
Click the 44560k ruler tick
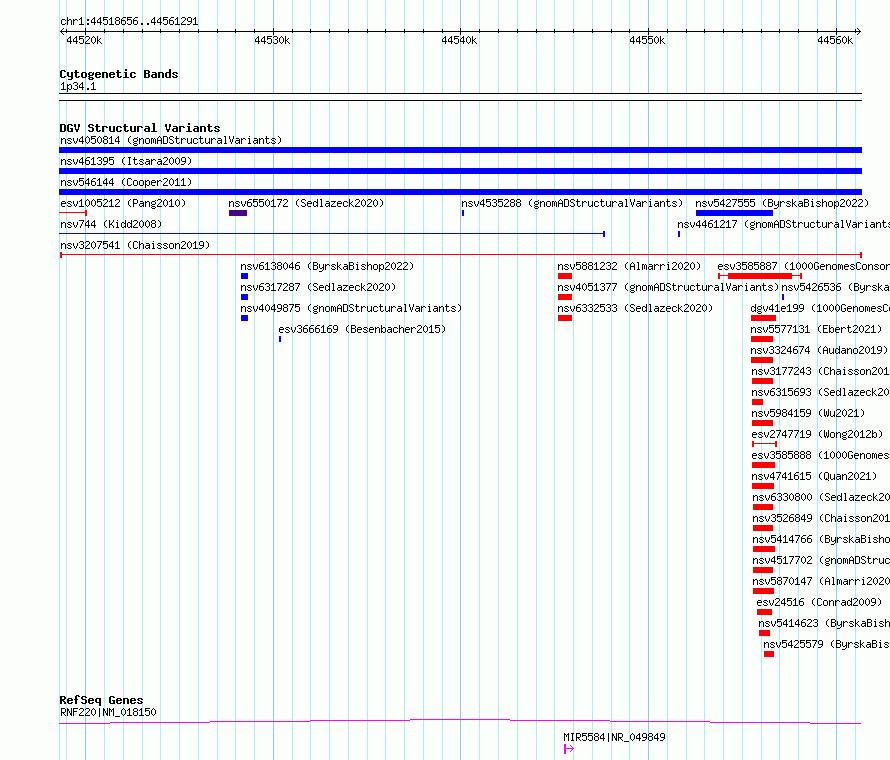pos(835,40)
